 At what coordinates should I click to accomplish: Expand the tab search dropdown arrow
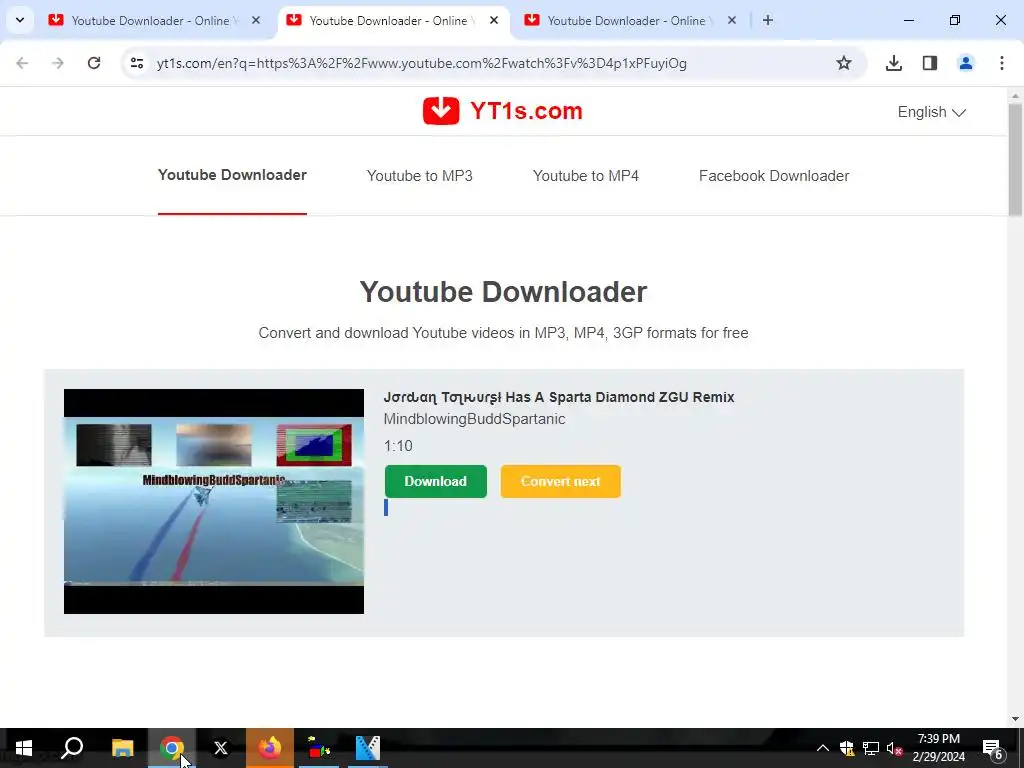[20, 20]
